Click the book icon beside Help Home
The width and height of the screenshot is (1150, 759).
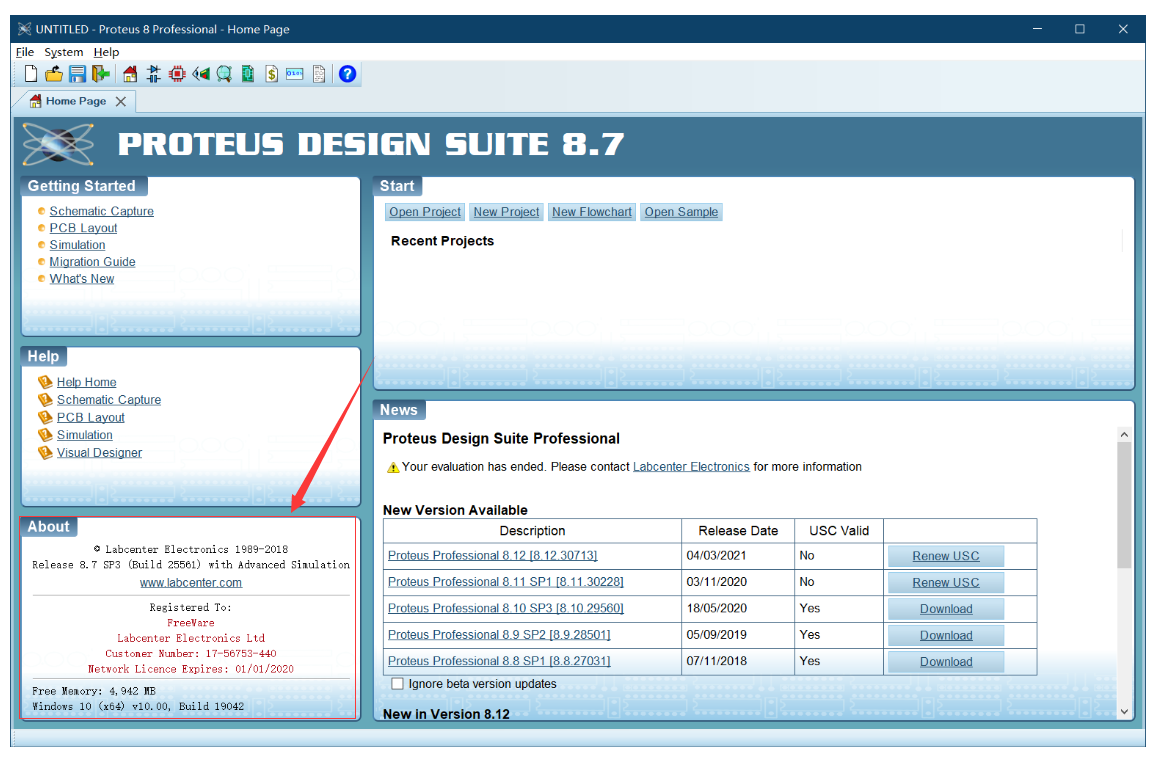point(45,382)
